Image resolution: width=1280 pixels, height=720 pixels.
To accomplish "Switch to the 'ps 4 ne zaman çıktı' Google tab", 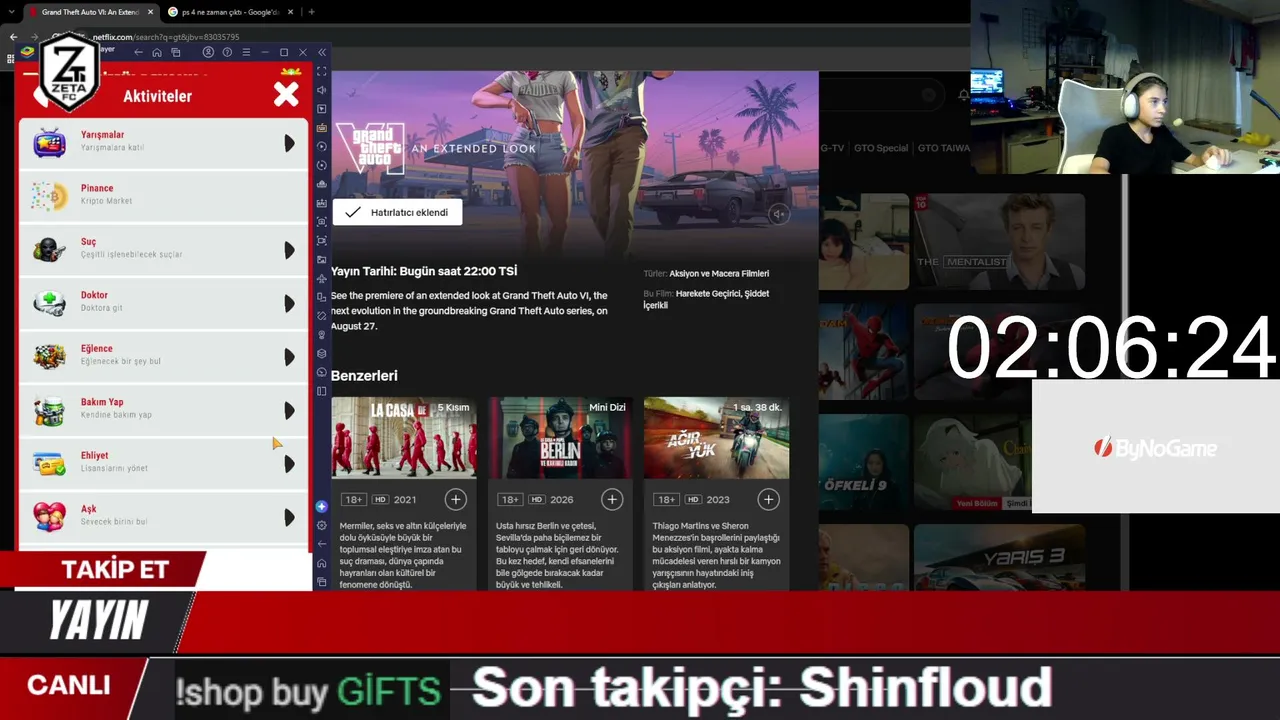I will coord(230,12).
